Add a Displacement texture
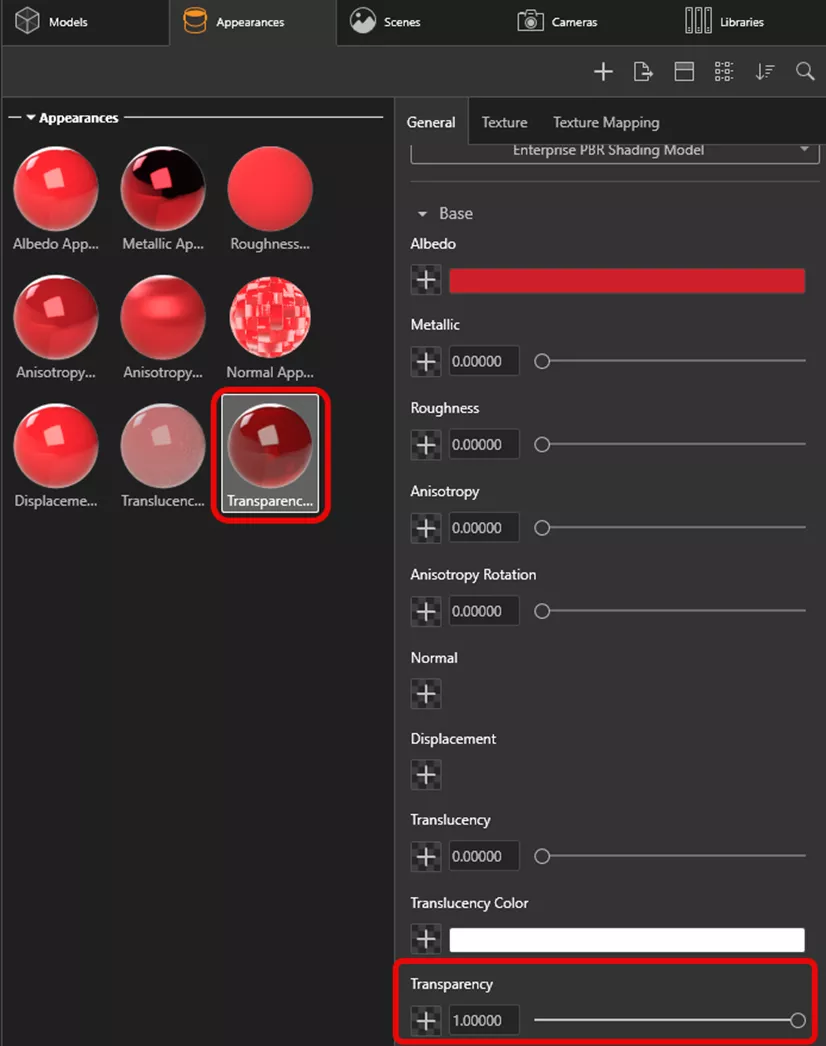 (x=425, y=774)
